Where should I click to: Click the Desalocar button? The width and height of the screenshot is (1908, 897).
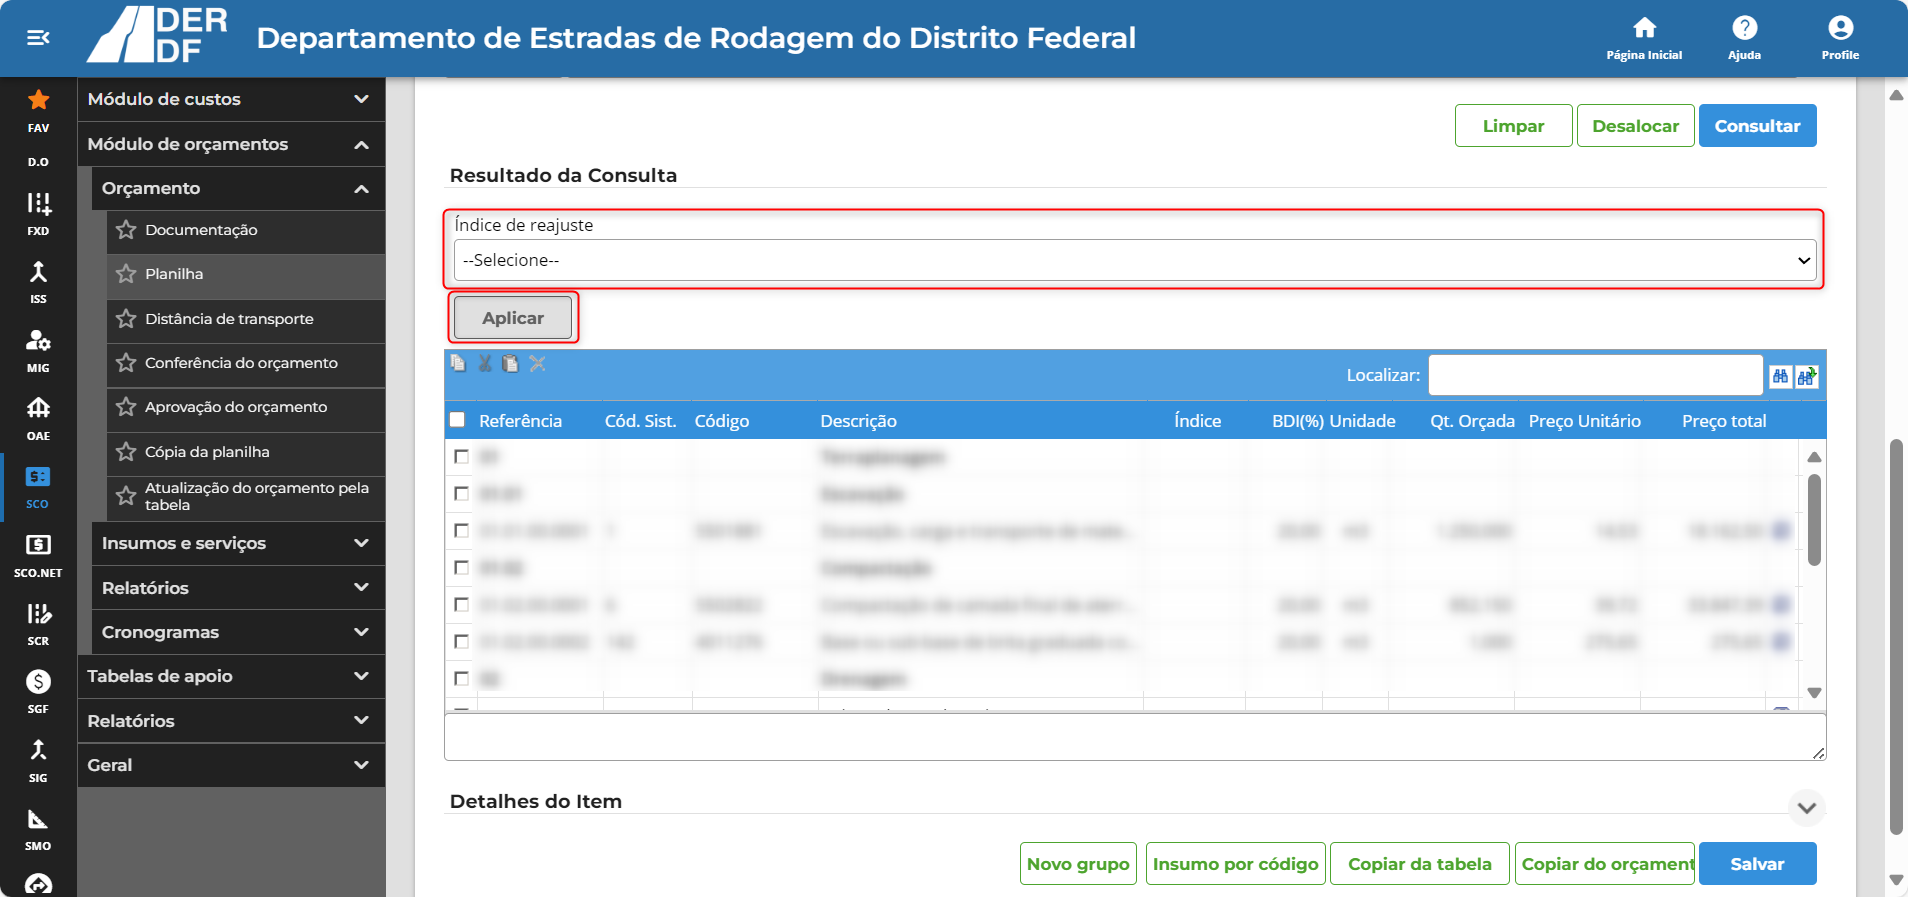tap(1635, 126)
